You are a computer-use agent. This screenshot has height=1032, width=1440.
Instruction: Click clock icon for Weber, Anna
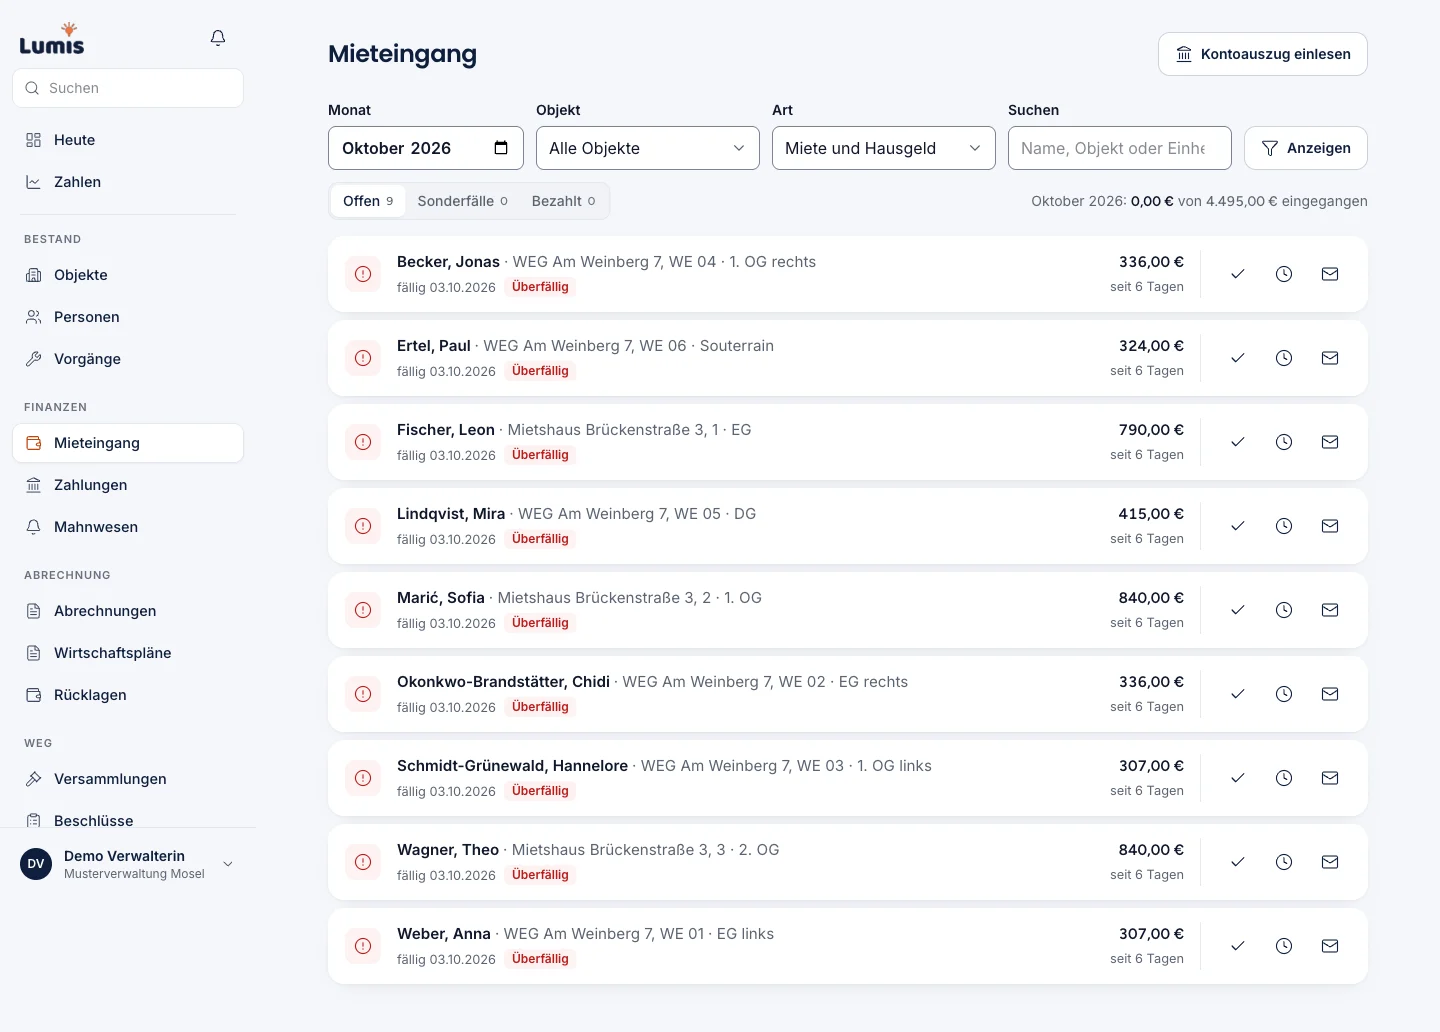point(1284,946)
